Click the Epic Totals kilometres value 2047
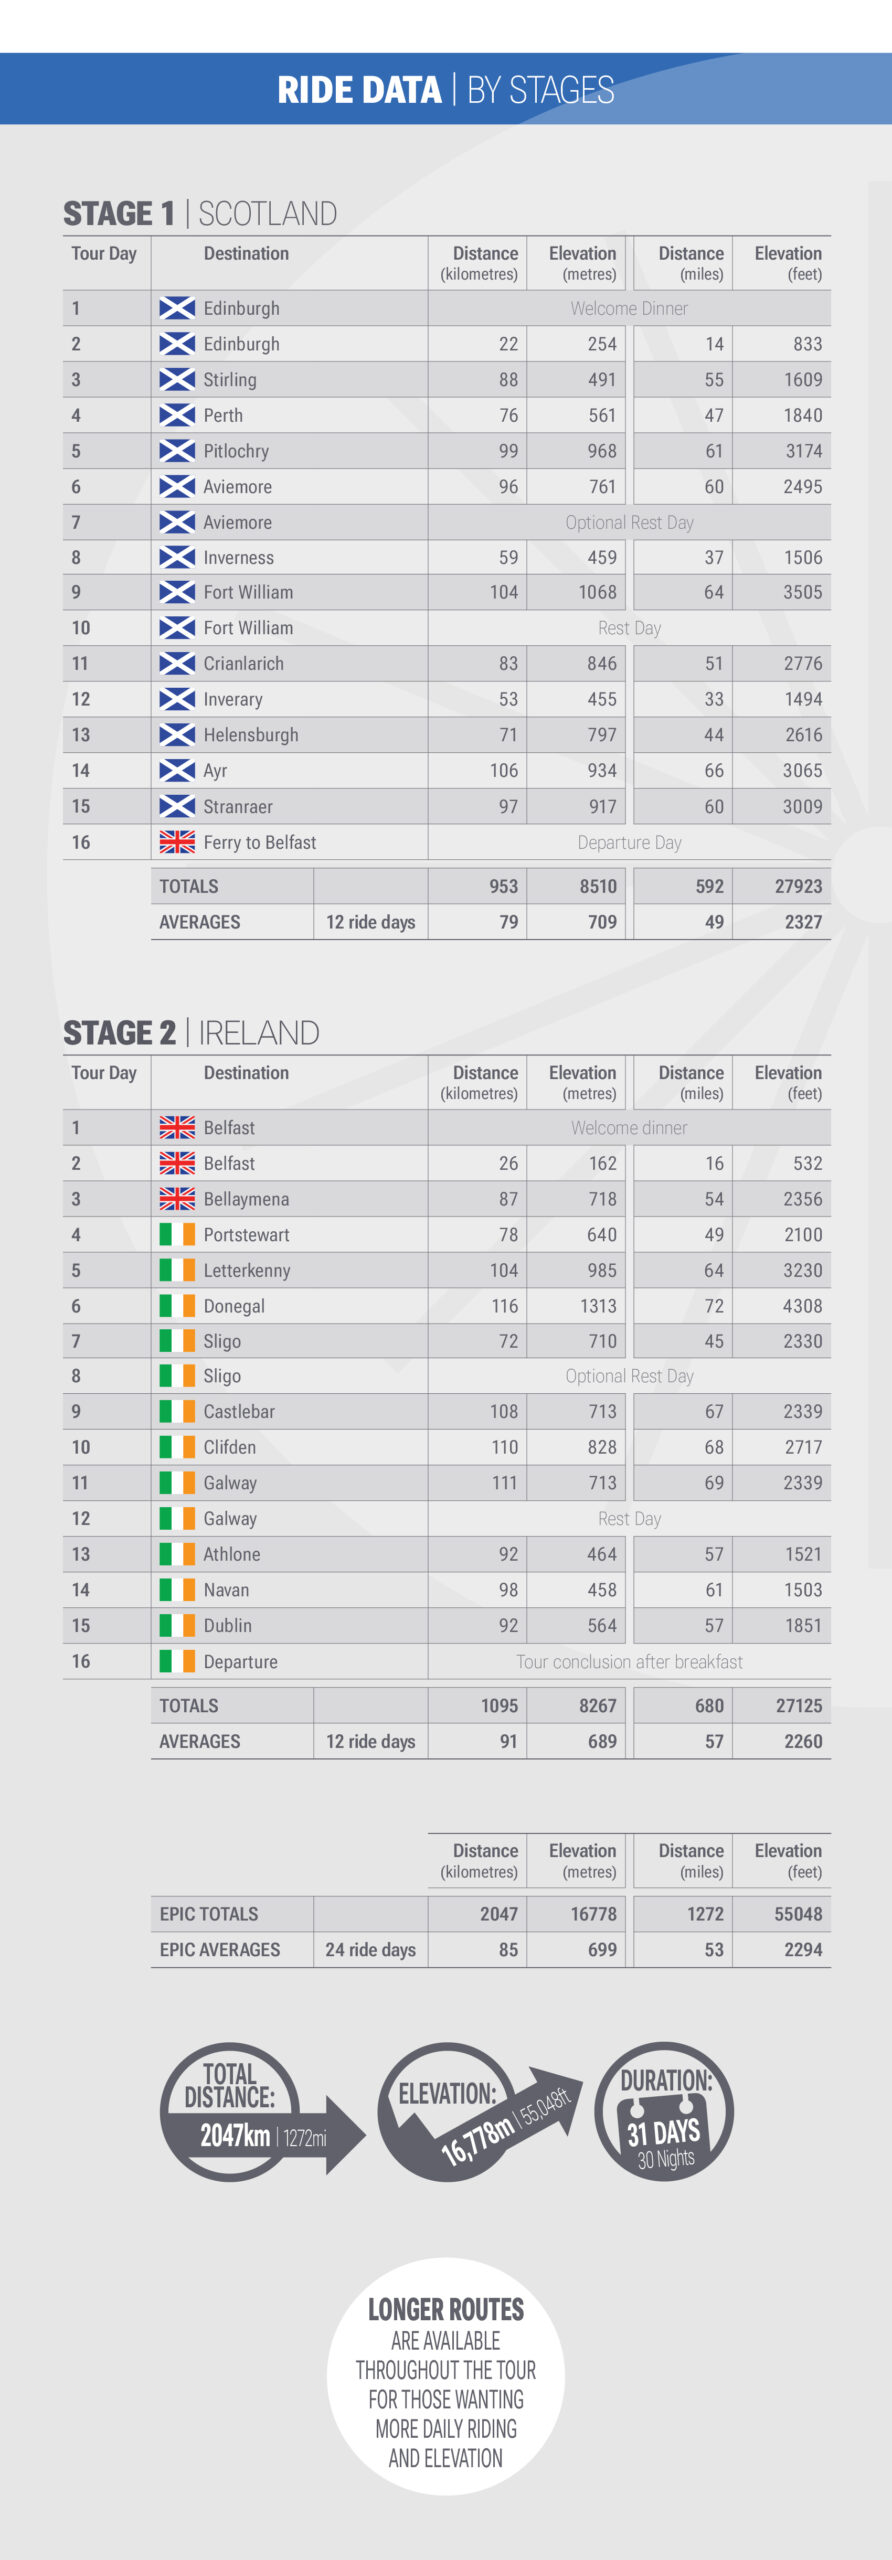 tap(499, 1913)
